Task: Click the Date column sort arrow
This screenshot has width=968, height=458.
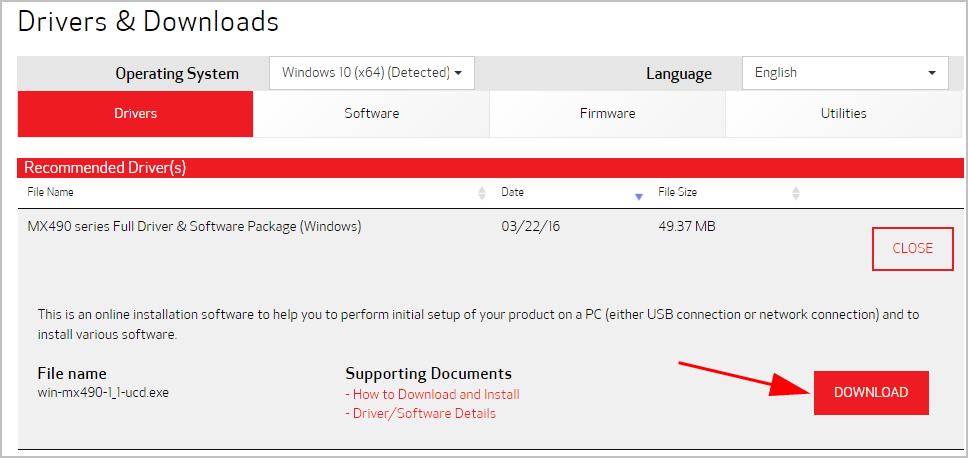Action: point(639,196)
